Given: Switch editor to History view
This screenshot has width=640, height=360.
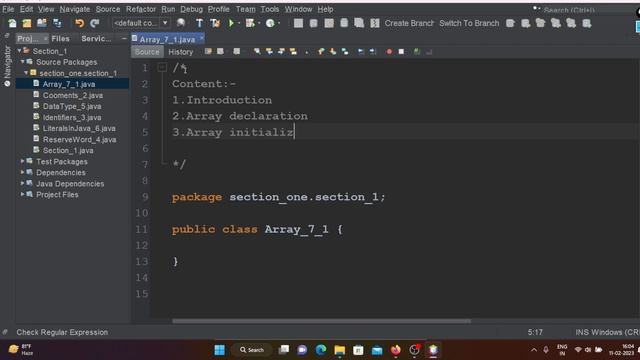Looking at the screenshot, I should pos(180,52).
